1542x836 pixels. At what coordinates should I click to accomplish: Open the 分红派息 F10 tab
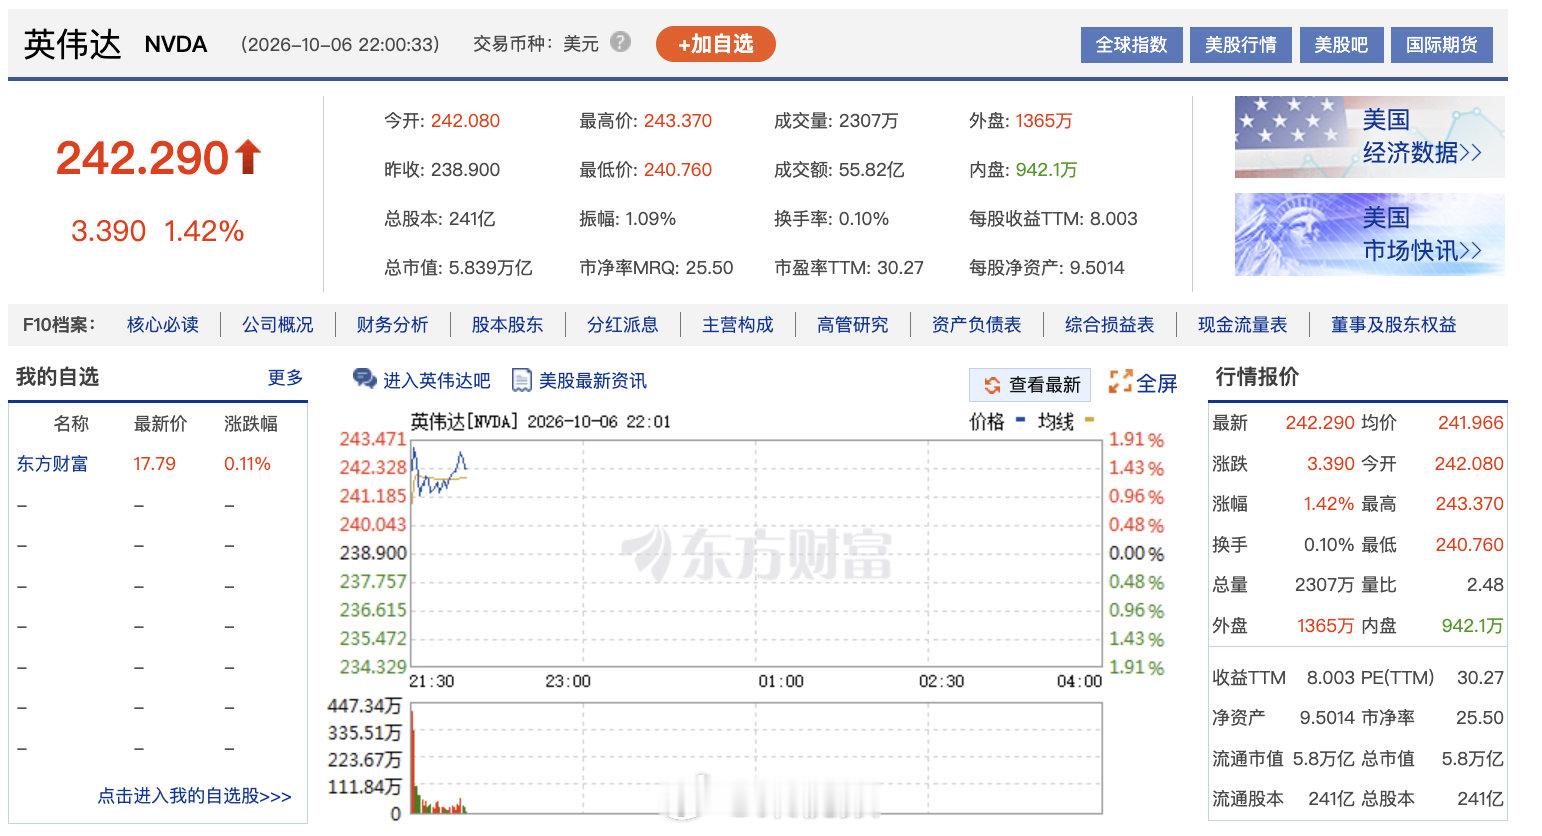[x=622, y=325]
